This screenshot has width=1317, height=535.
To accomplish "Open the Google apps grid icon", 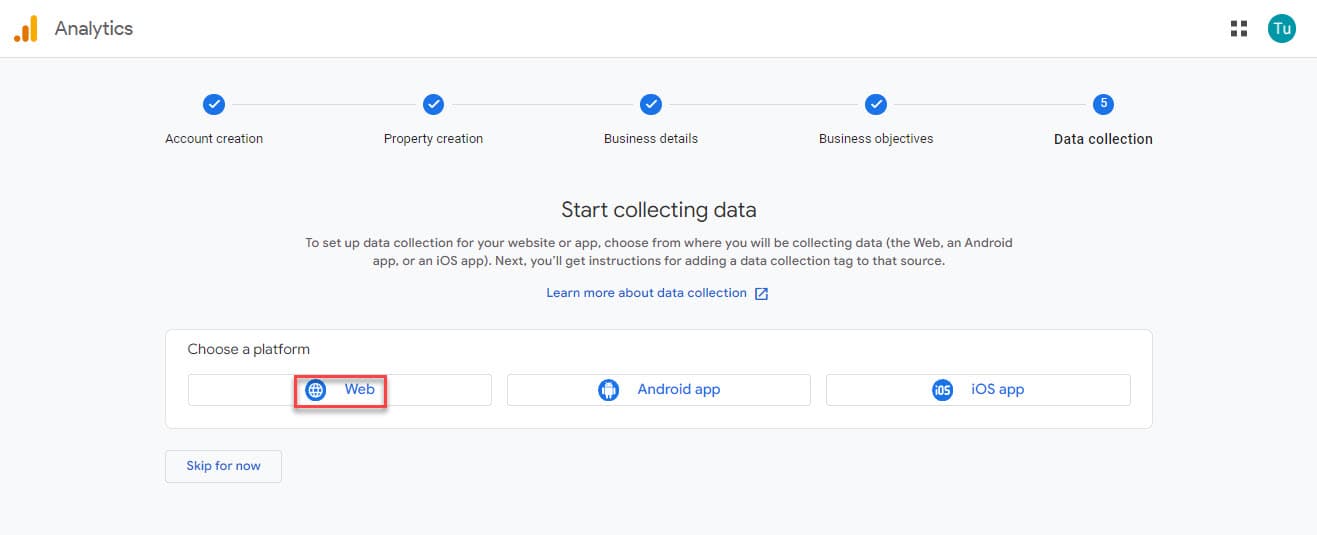I will [1239, 29].
